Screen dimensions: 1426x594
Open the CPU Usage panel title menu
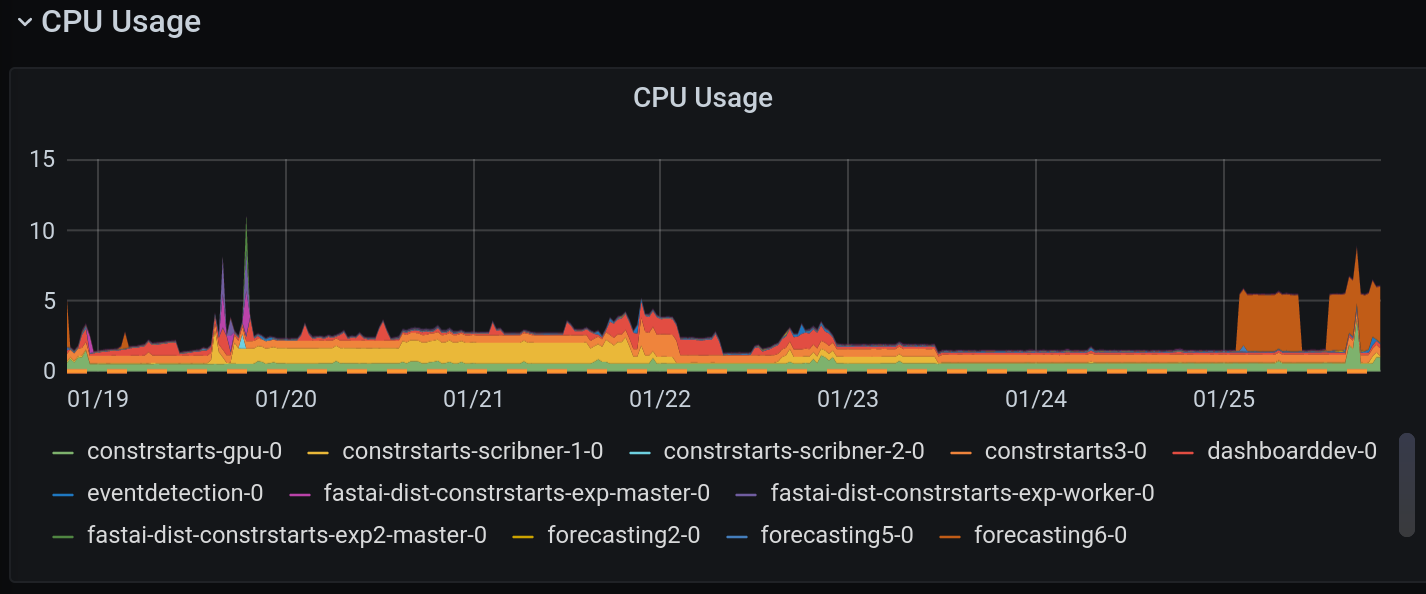tap(702, 97)
